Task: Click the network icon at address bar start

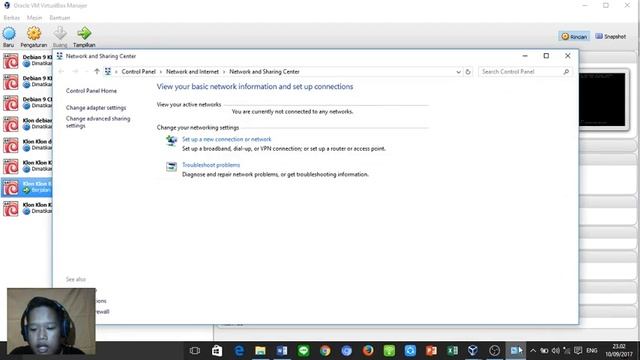Action: (108, 71)
